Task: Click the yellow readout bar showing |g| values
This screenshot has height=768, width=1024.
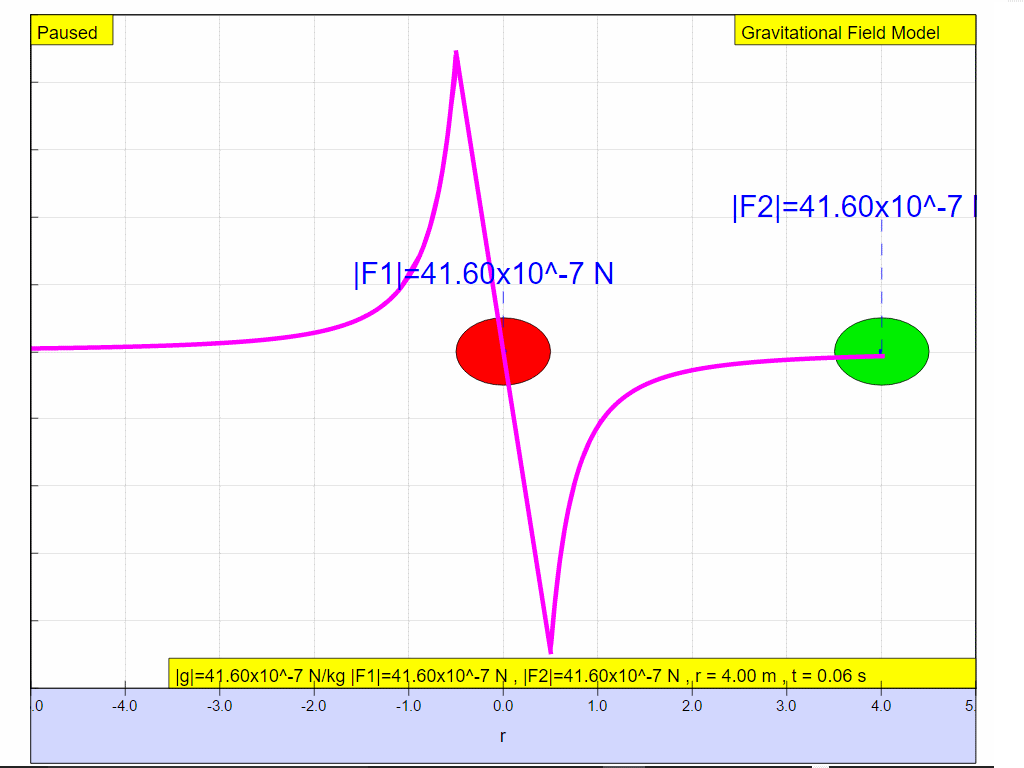Action: coord(570,675)
